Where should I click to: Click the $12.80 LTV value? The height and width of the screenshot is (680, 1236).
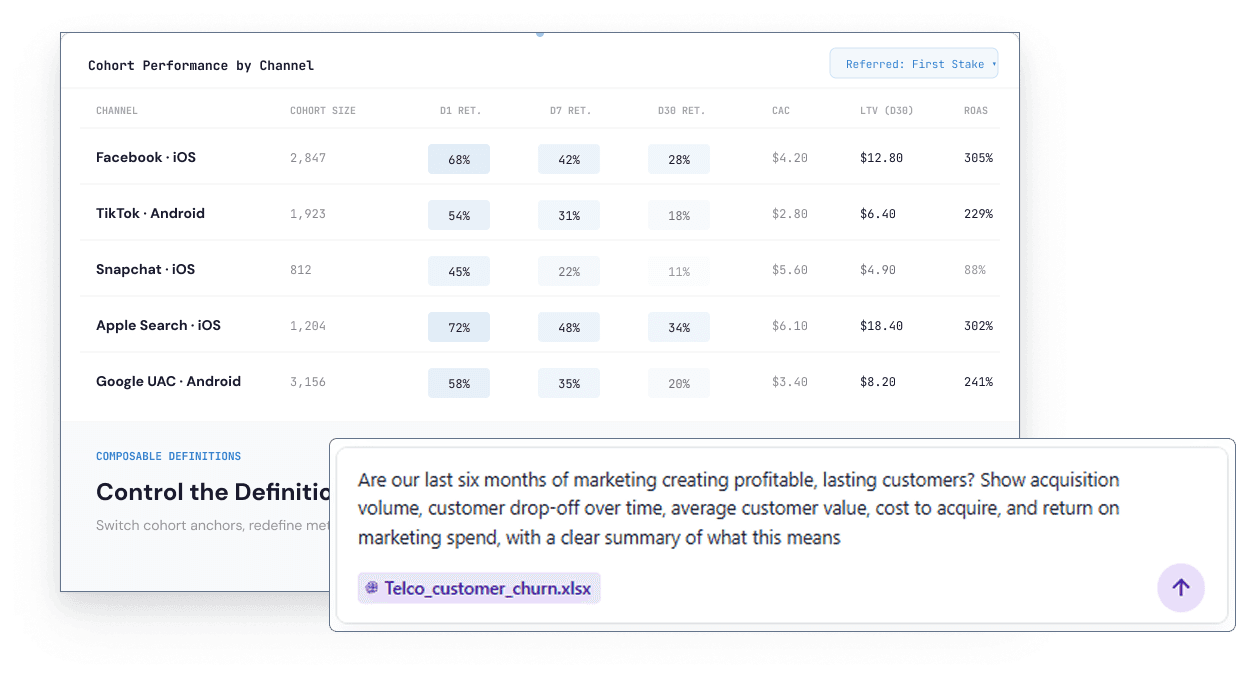tap(881, 158)
